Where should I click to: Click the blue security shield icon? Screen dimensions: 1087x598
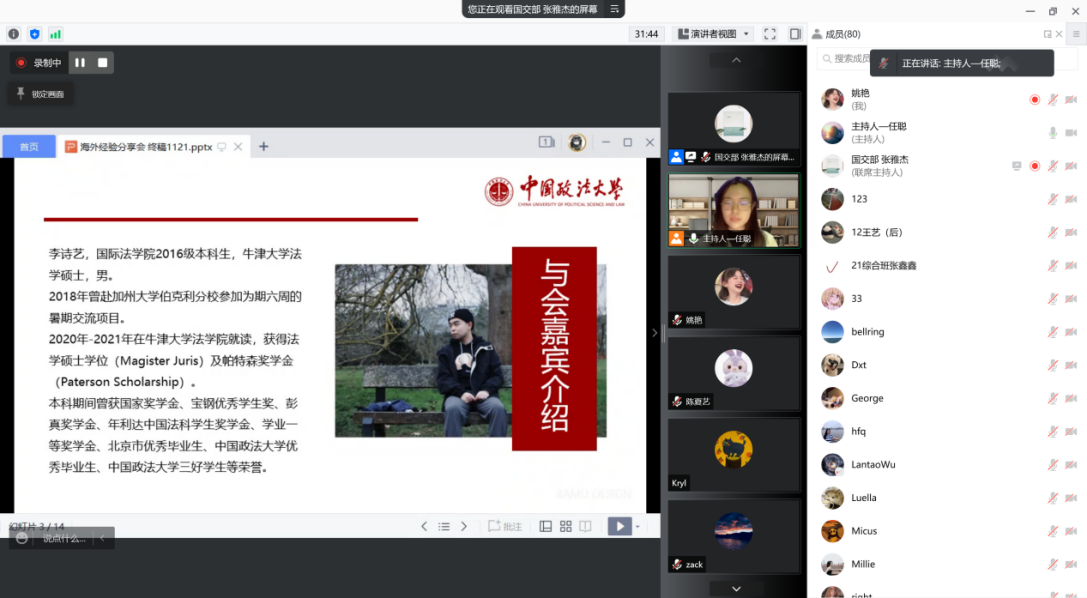tap(35, 34)
